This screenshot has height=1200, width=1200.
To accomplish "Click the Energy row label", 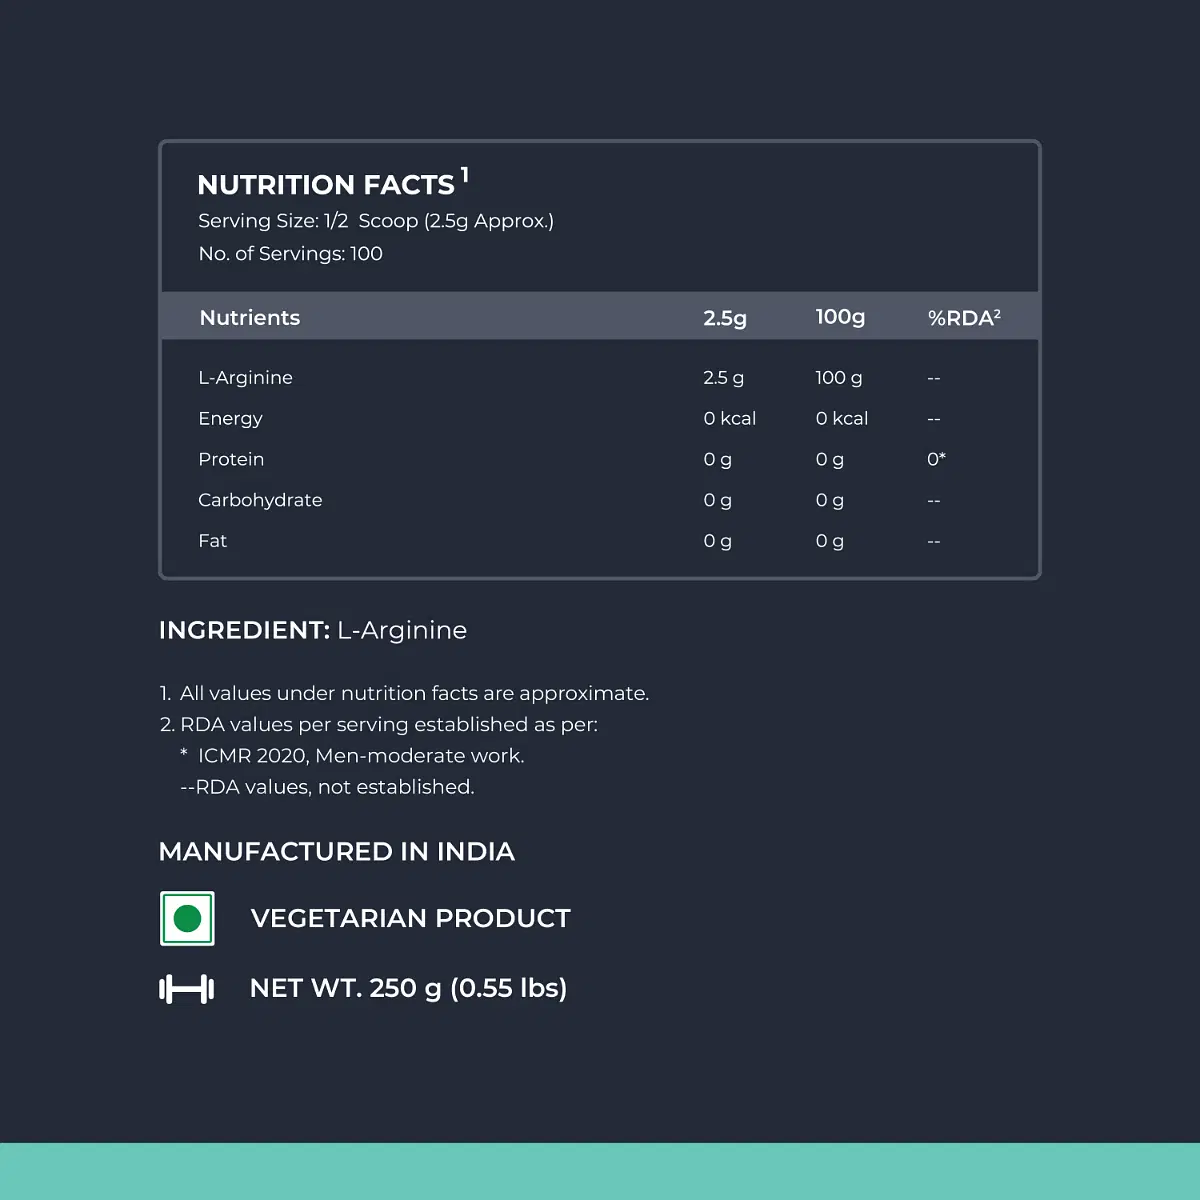I will (230, 419).
